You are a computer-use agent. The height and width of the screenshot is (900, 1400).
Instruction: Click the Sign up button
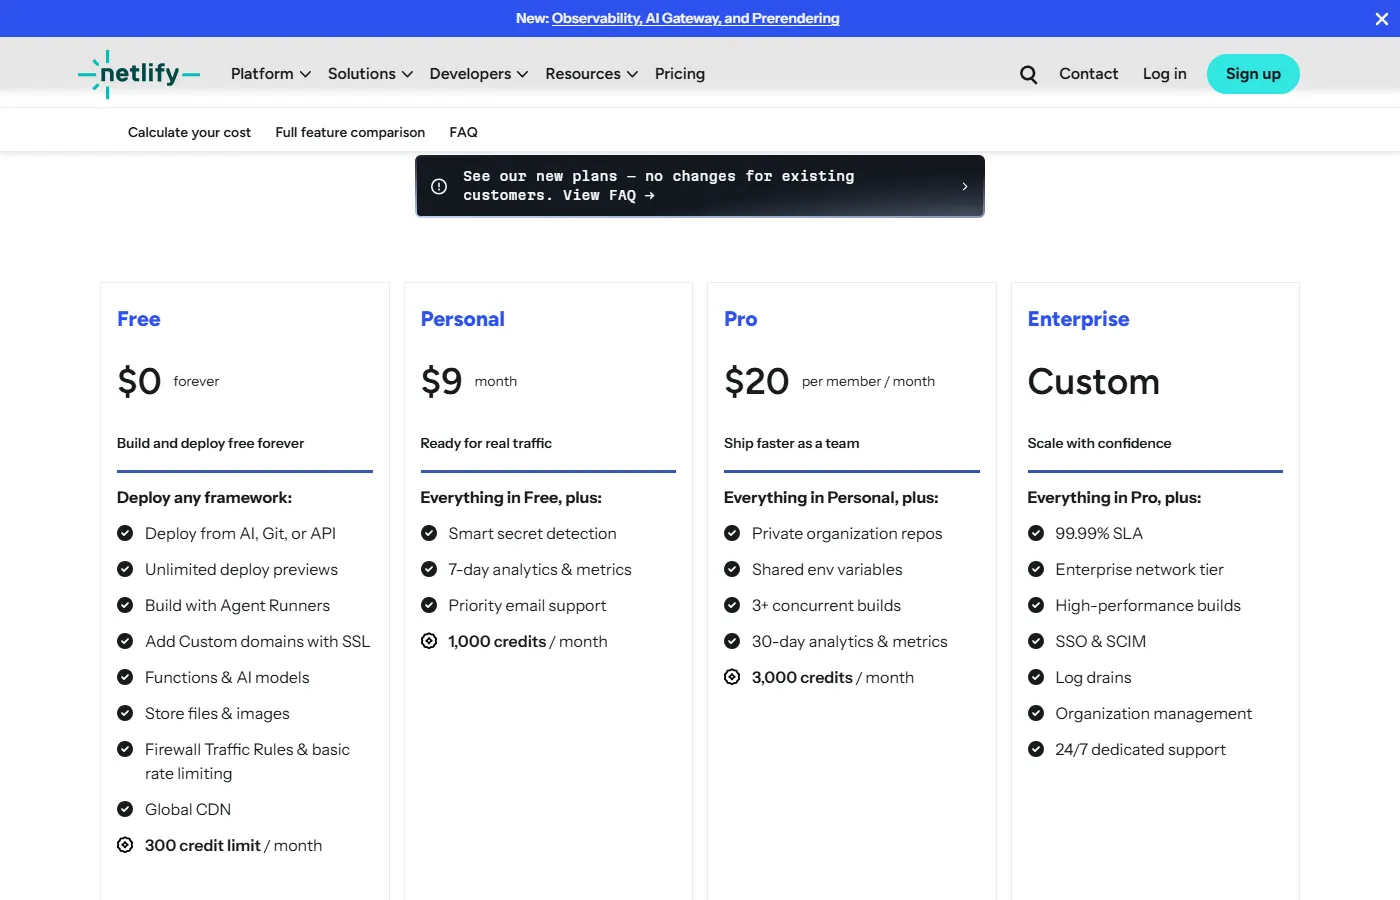point(1253,74)
